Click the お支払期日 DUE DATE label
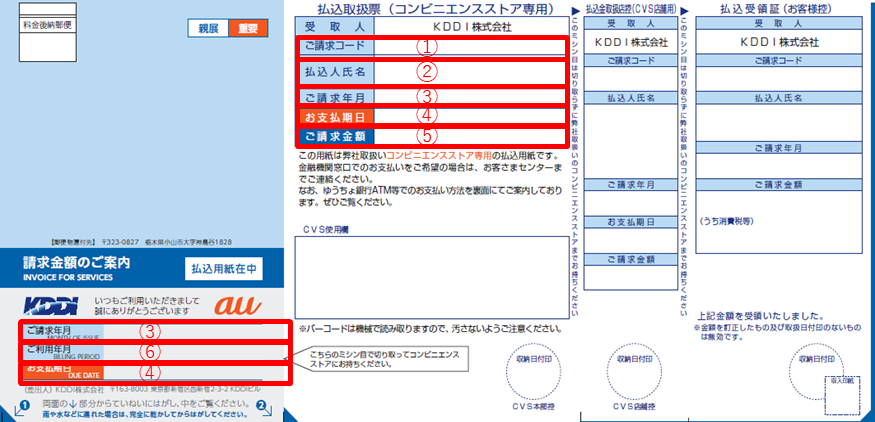The width and height of the screenshot is (875, 422). 61,372
